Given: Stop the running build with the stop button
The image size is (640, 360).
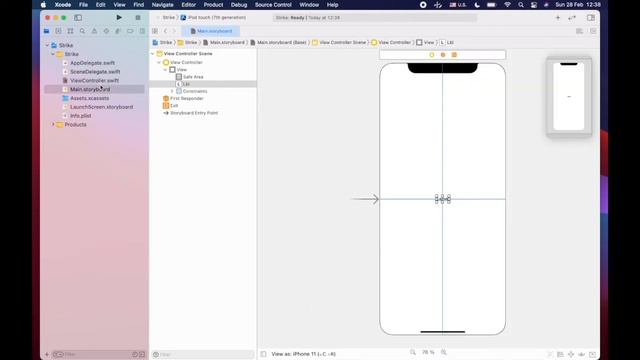Looking at the screenshot, I should click(138, 18).
